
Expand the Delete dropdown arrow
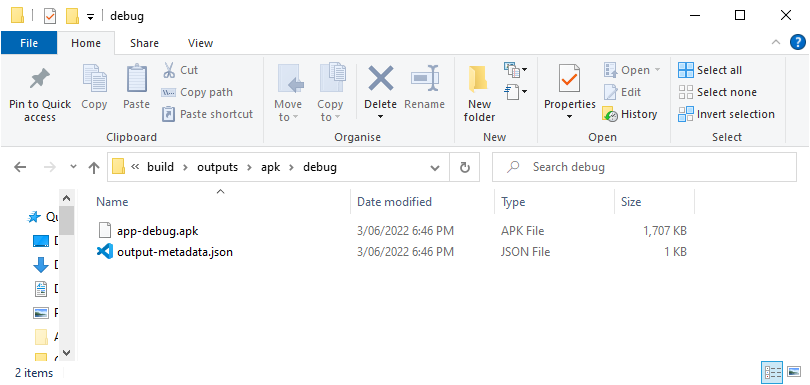[380, 117]
